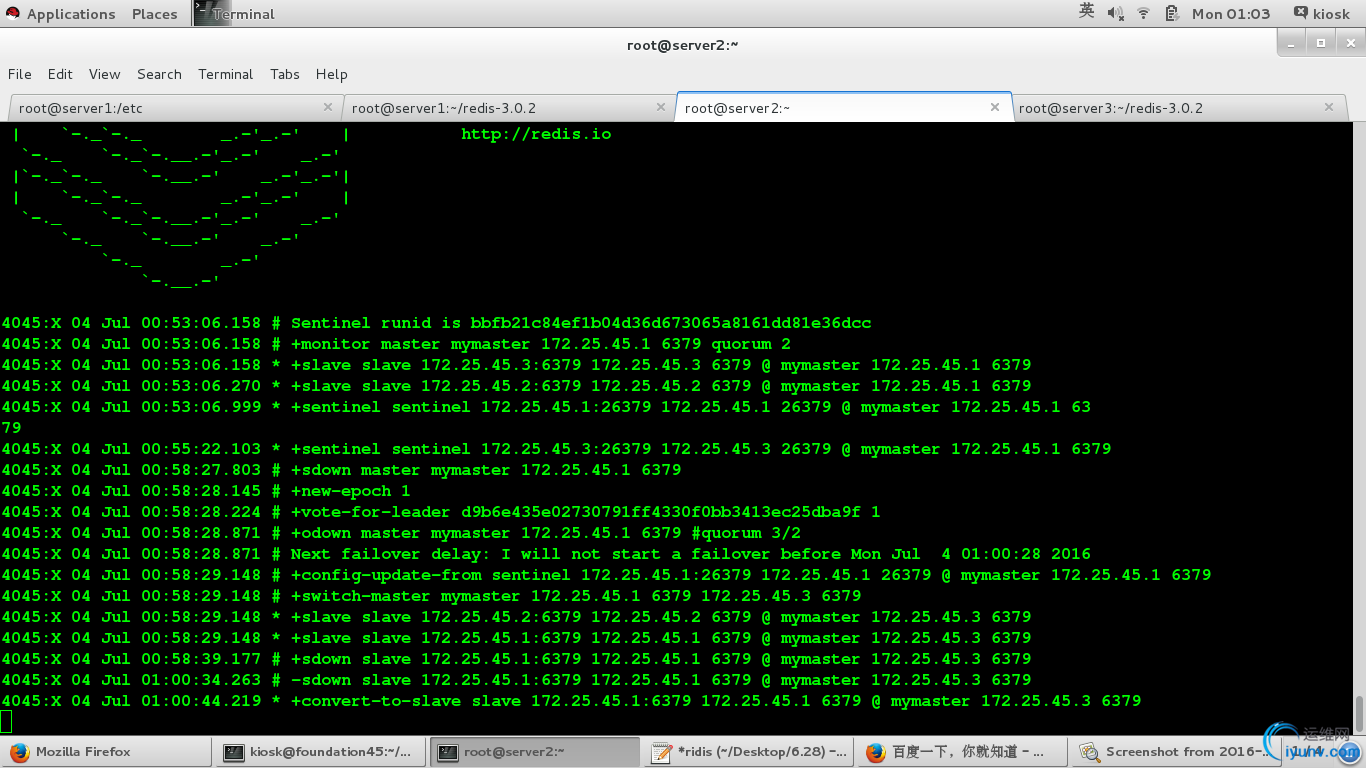Click the battery status icon

(x=1172, y=14)
